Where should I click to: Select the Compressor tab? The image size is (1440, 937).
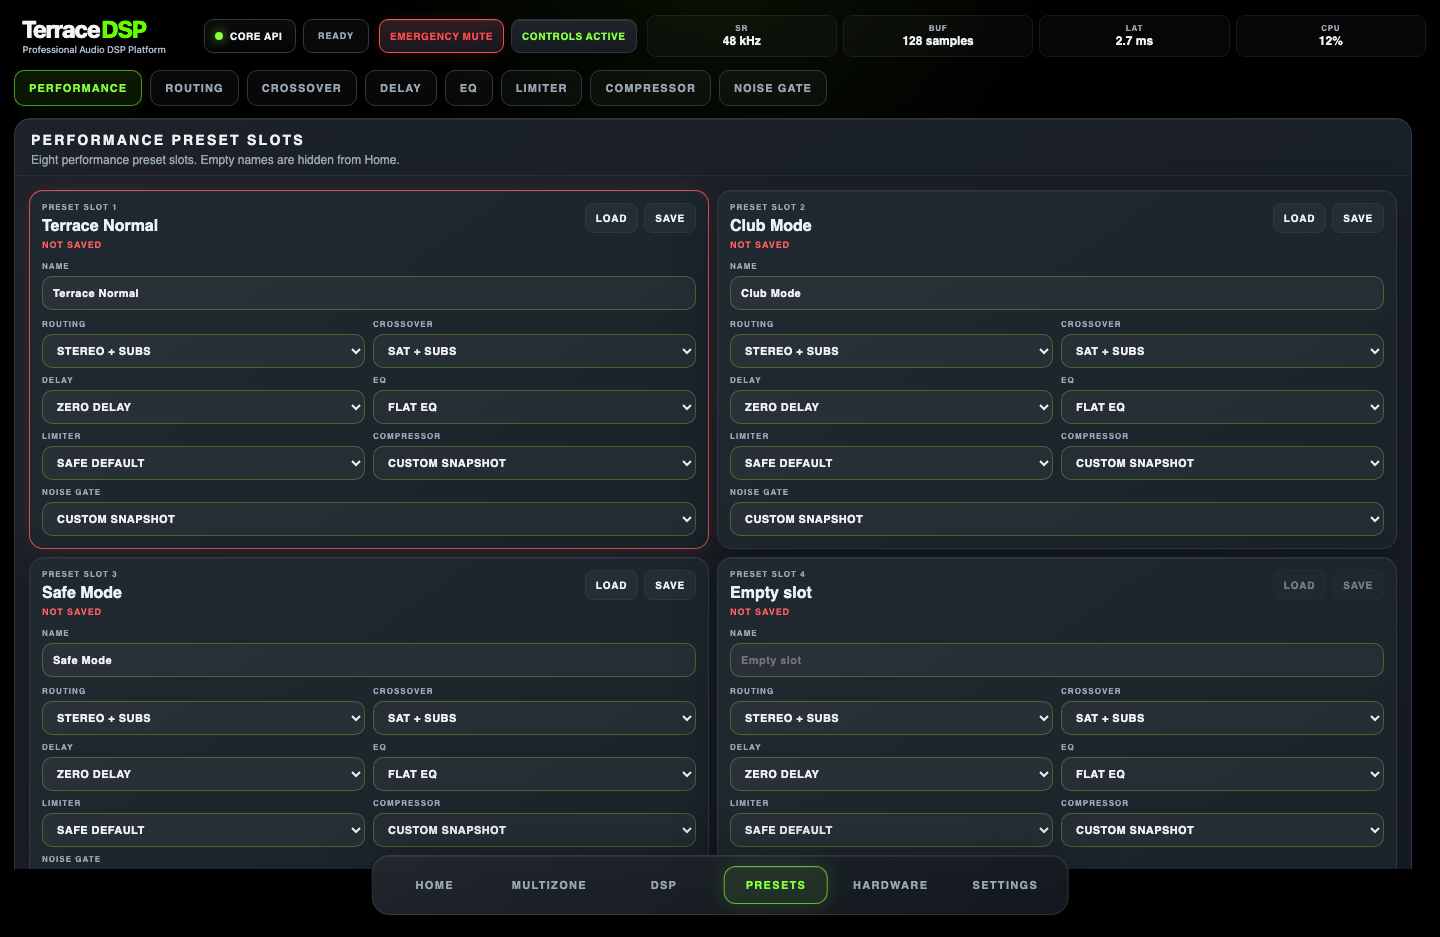[650, 88]
